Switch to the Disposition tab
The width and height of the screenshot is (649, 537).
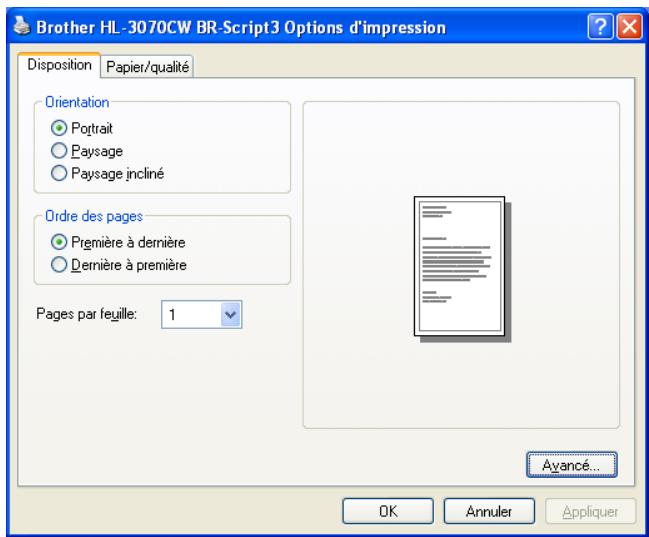59,65
